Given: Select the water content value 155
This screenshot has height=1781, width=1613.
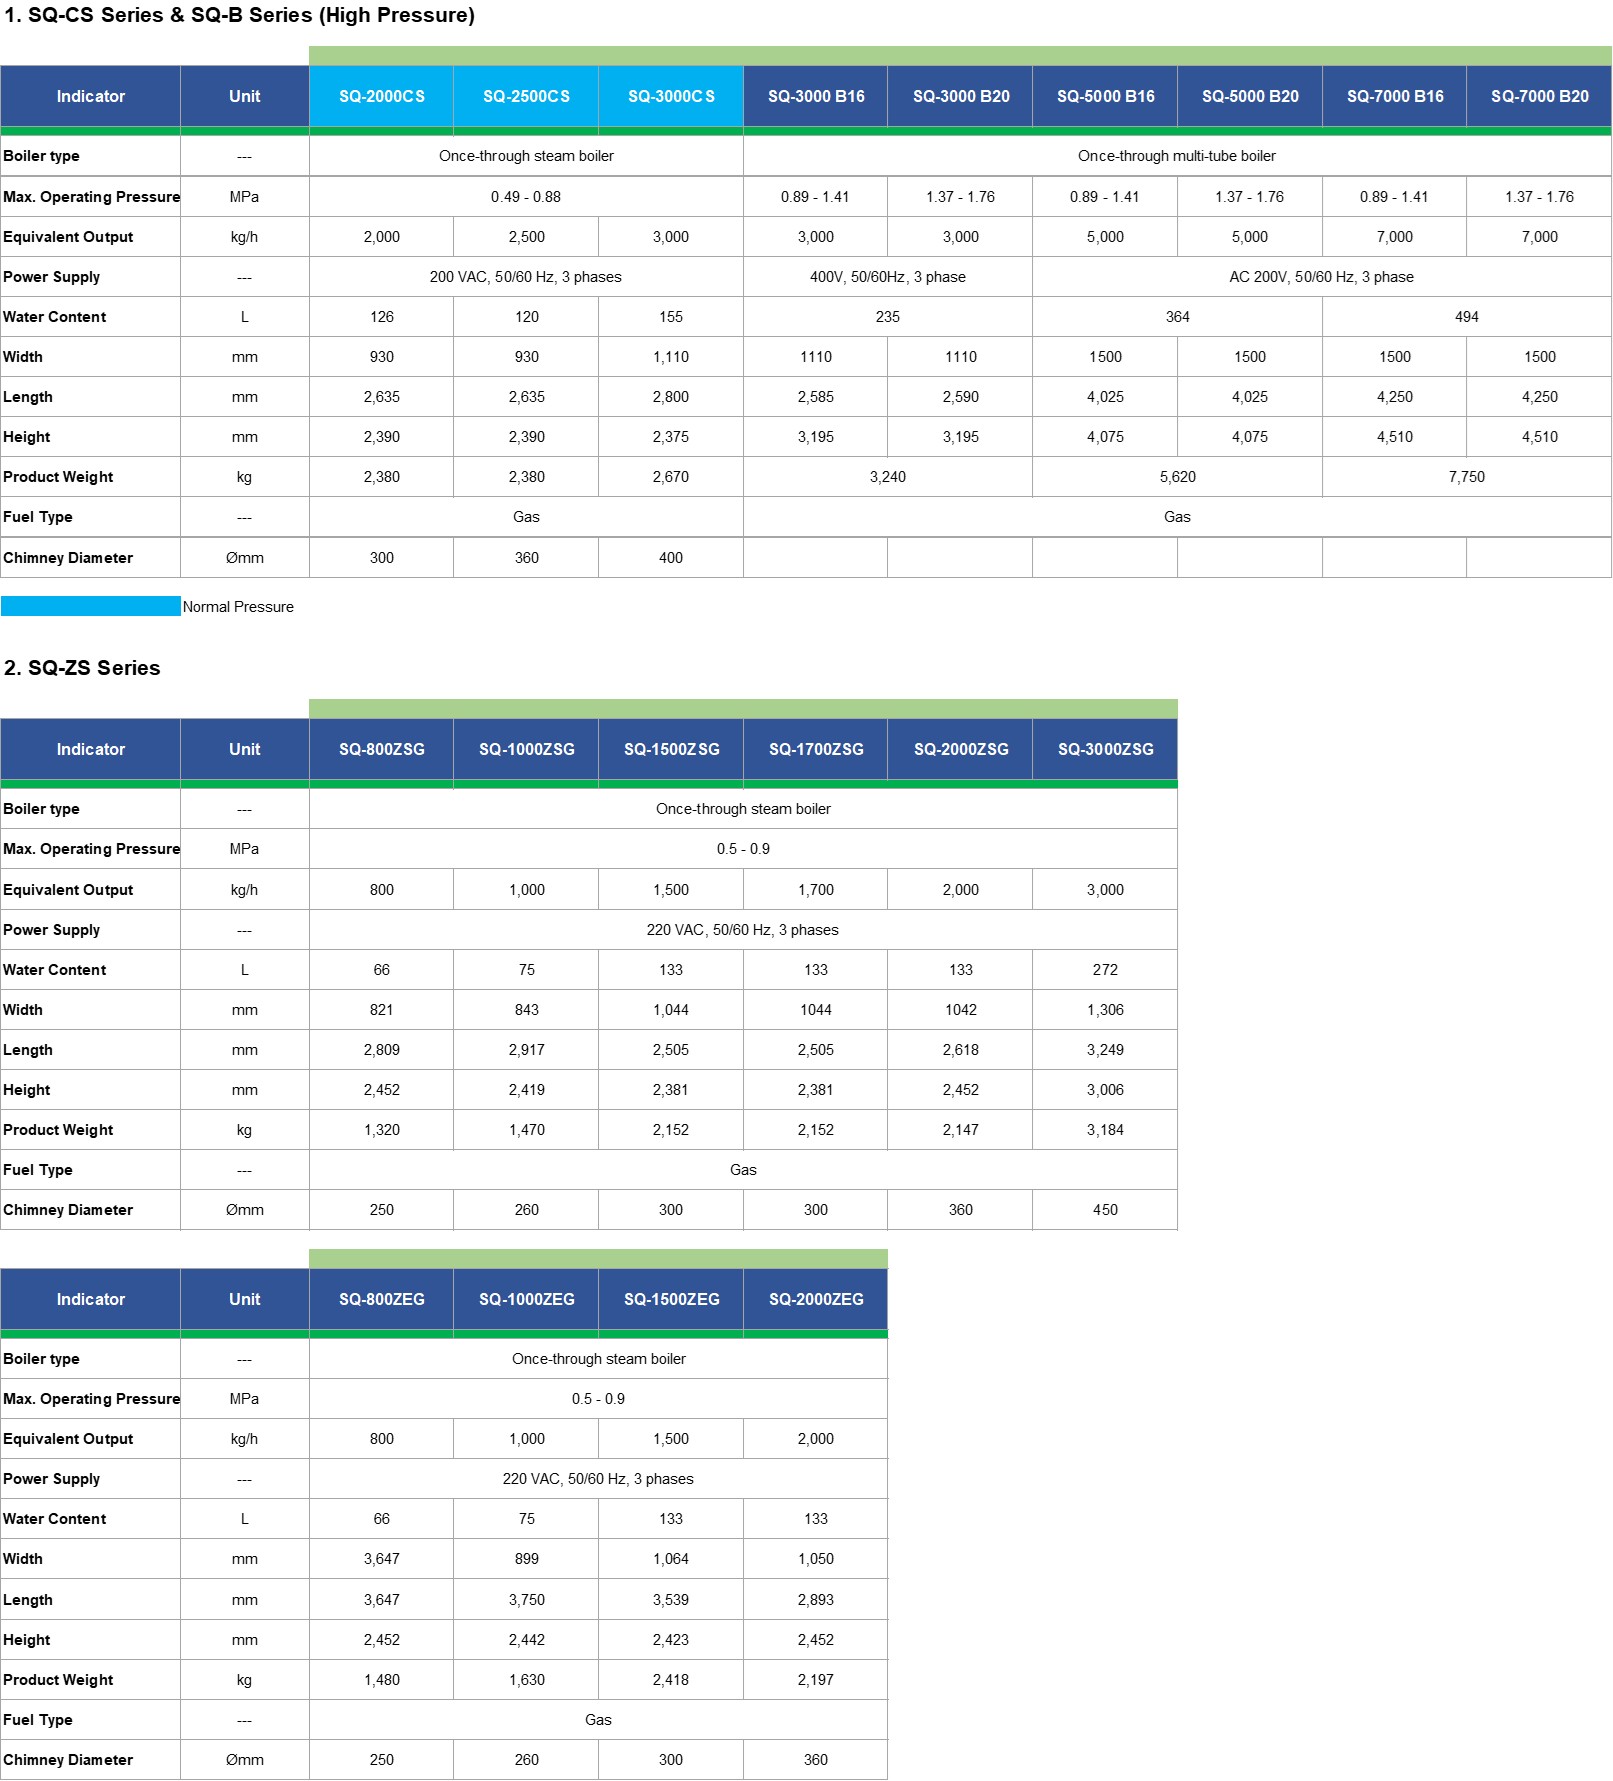Looking at the screenshot, I should [x=671, y=317].
